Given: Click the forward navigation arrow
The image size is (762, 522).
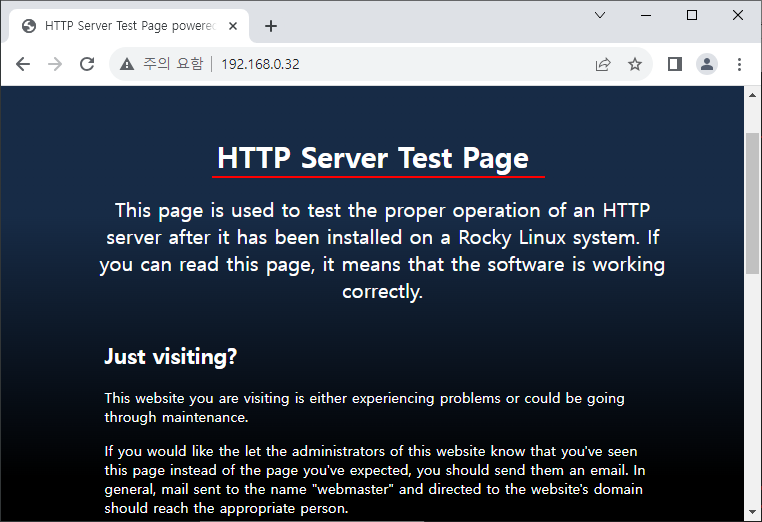Looking at the screenshot, I should (55, 64).
